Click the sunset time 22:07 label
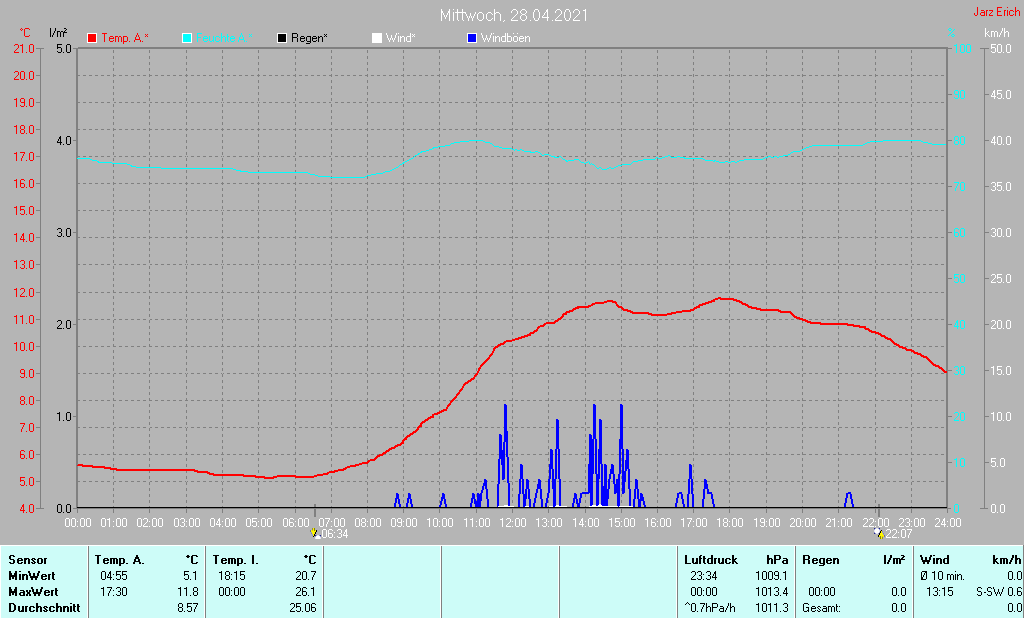This screenshot has height=618, width=1024. coord(899,534)
